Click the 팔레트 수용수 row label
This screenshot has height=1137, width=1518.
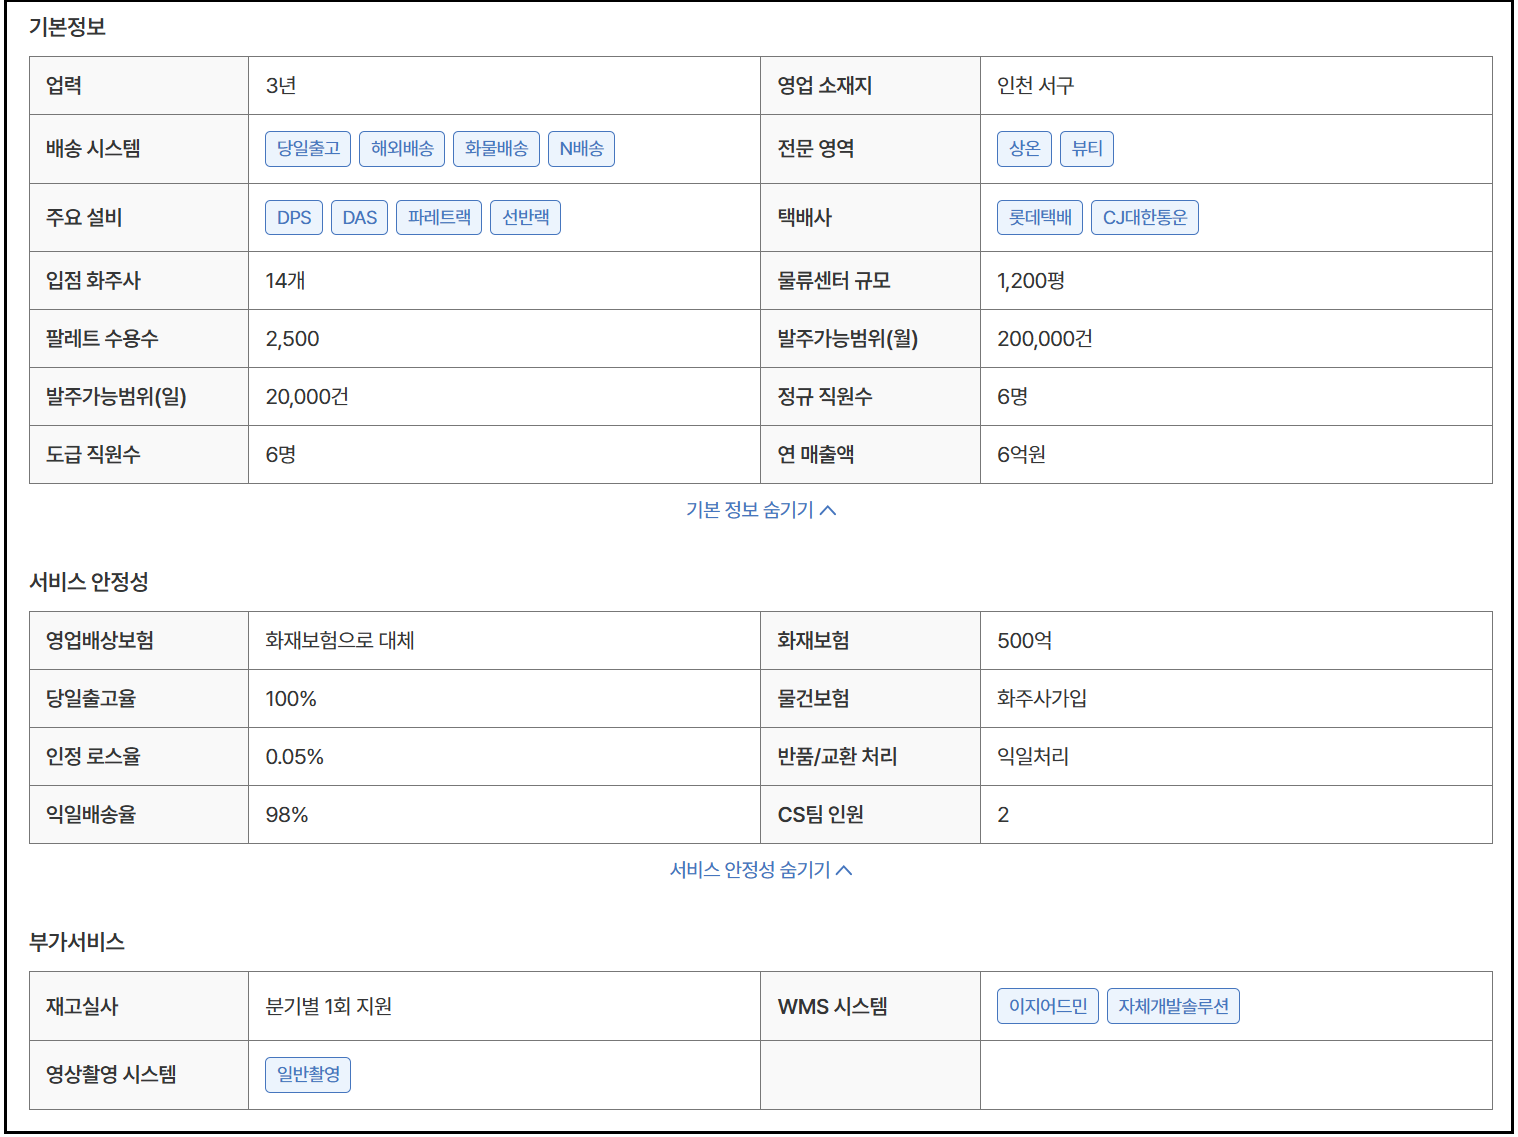click(102, 339)
